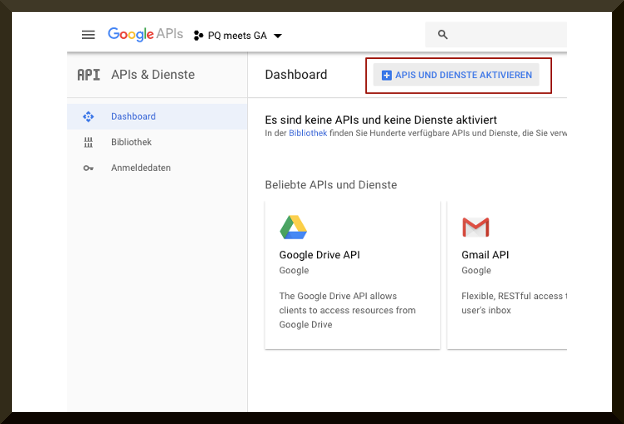Select Dashboard in the sidebar
Viewport: 624px width, 424px height.
(157, 117)
